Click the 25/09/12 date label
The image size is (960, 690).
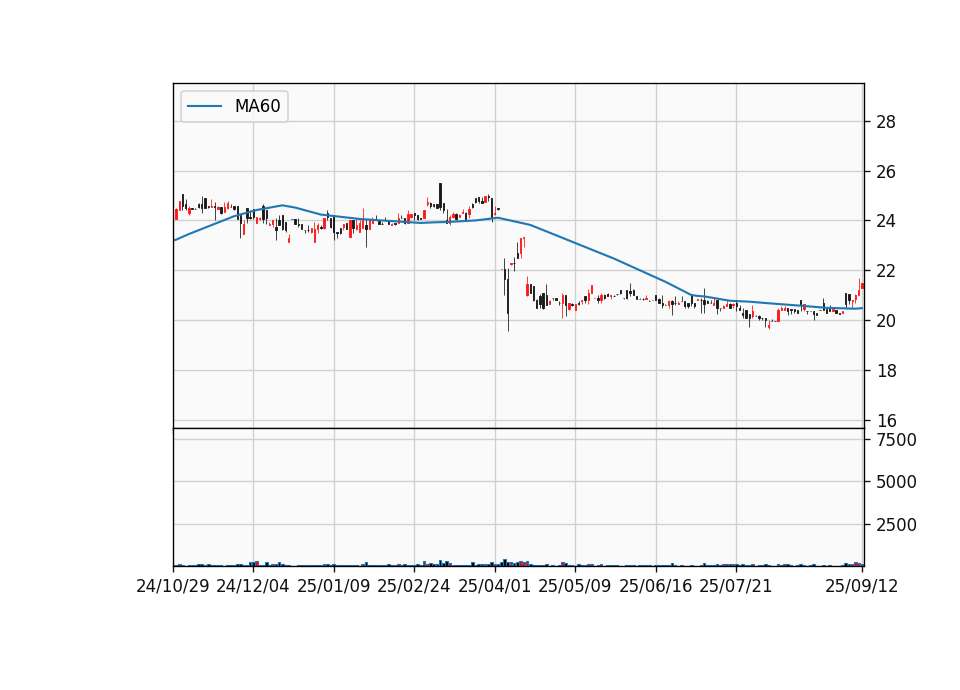pyautogui.click(x=862, y=587)
